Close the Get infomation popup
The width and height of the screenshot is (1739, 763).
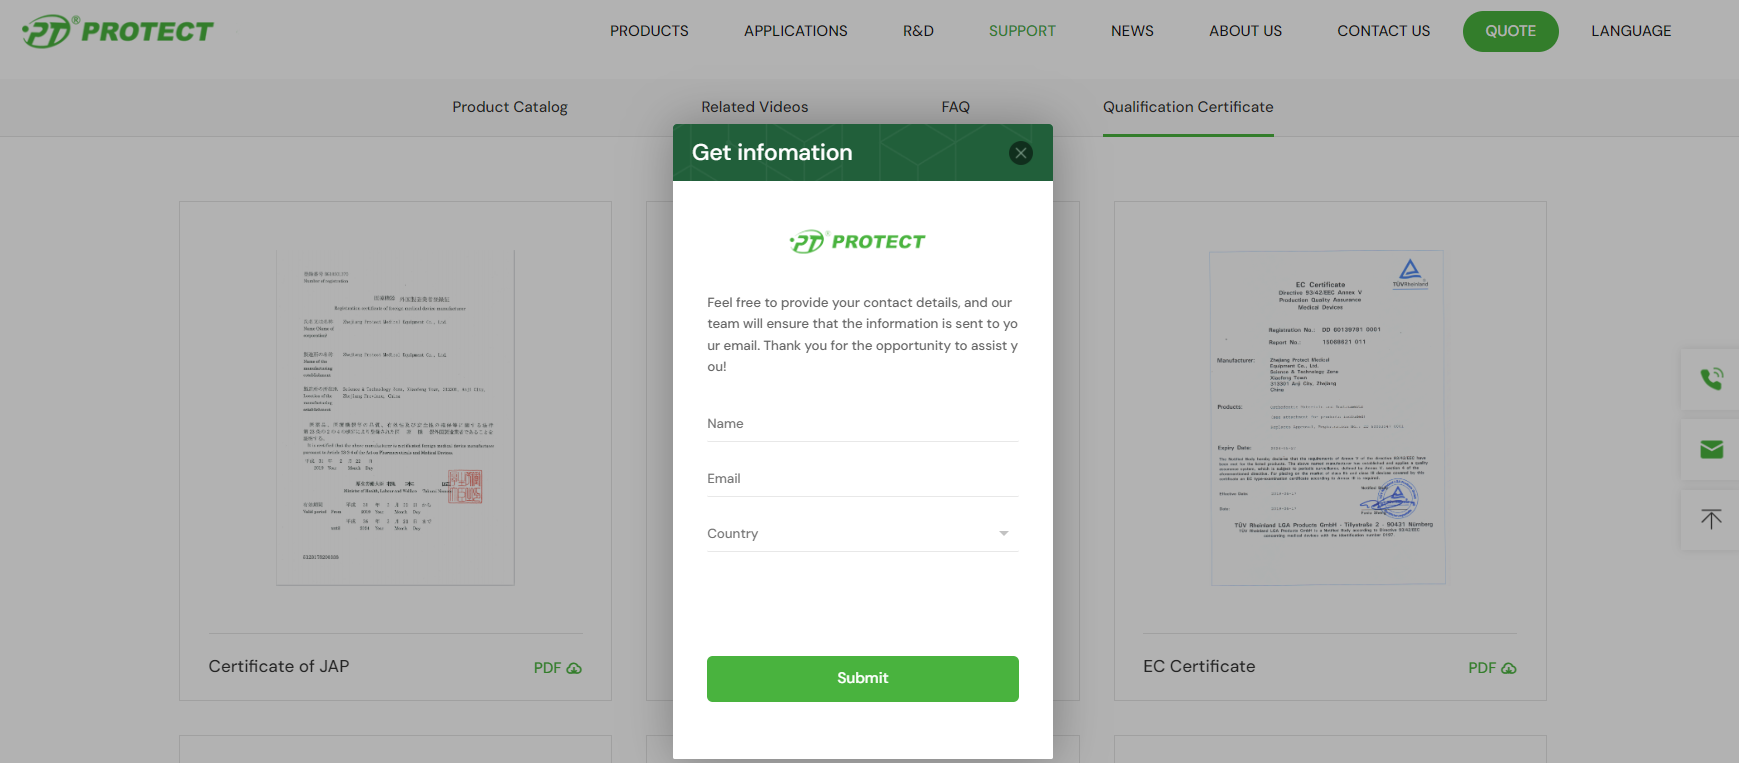click(1020, 153)
